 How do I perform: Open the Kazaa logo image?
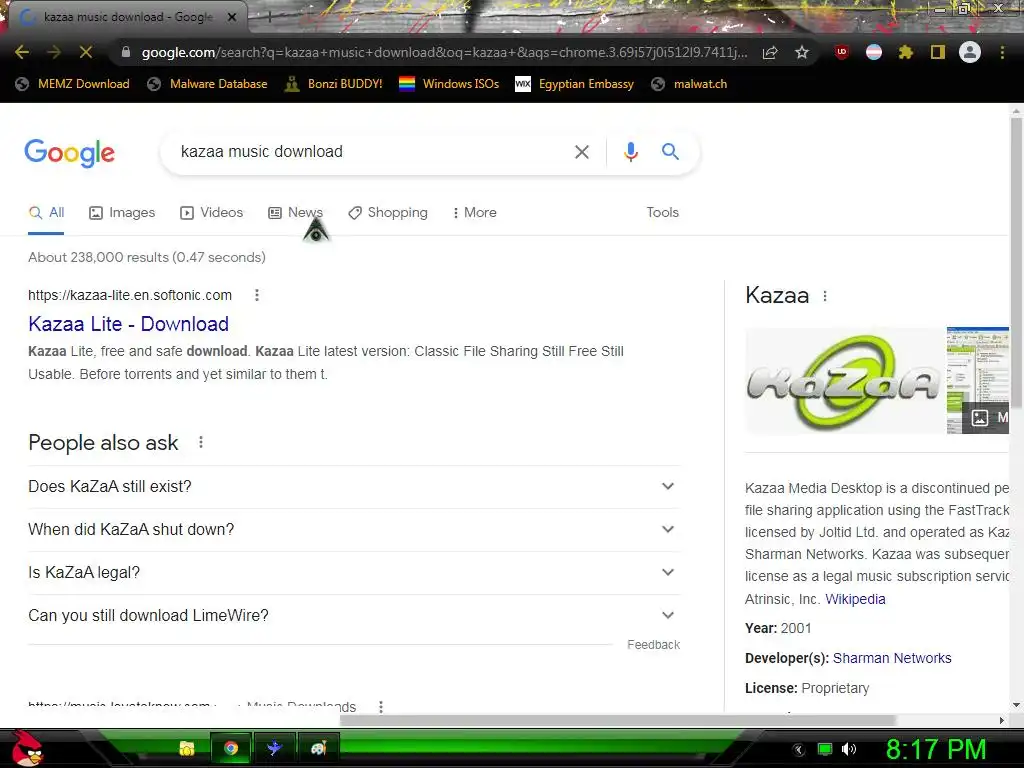pyautogui.click(x=844, y=381)
